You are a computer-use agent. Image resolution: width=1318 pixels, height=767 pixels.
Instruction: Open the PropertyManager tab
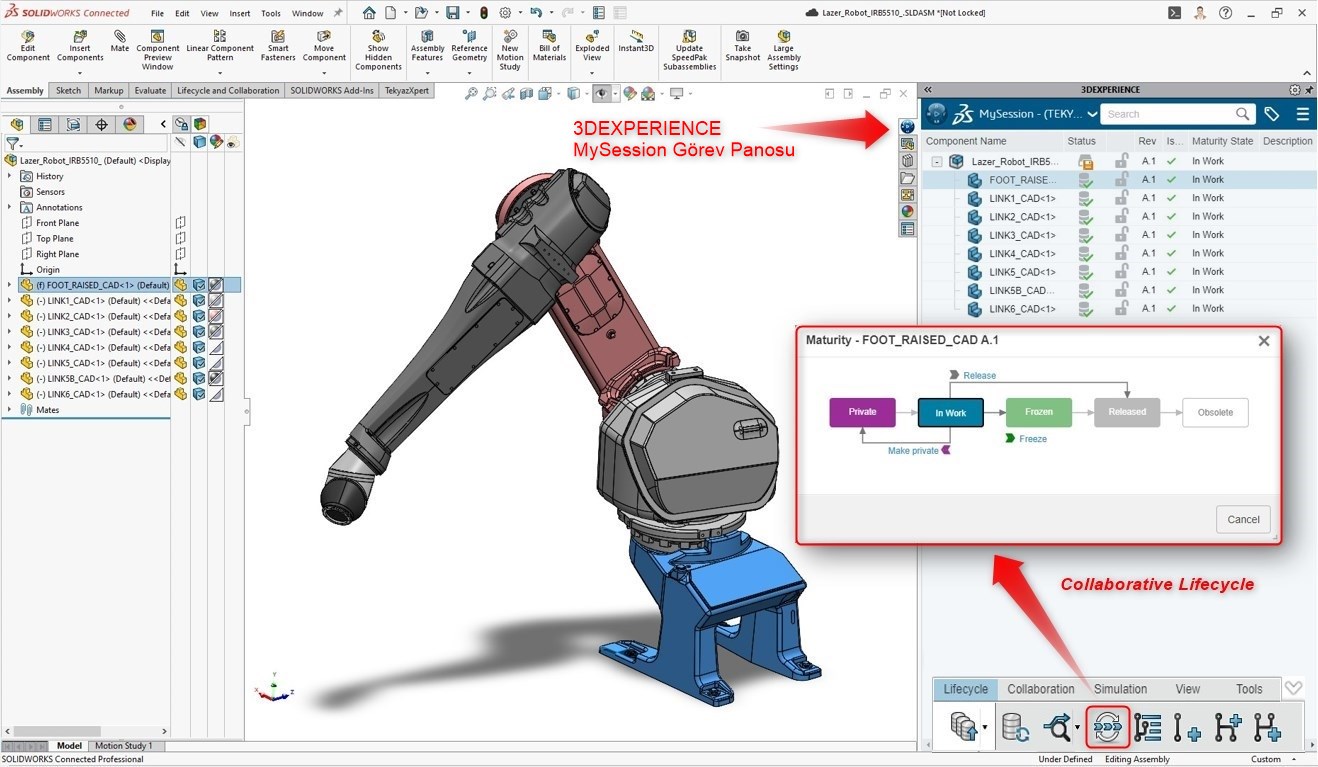click(45, 124)
